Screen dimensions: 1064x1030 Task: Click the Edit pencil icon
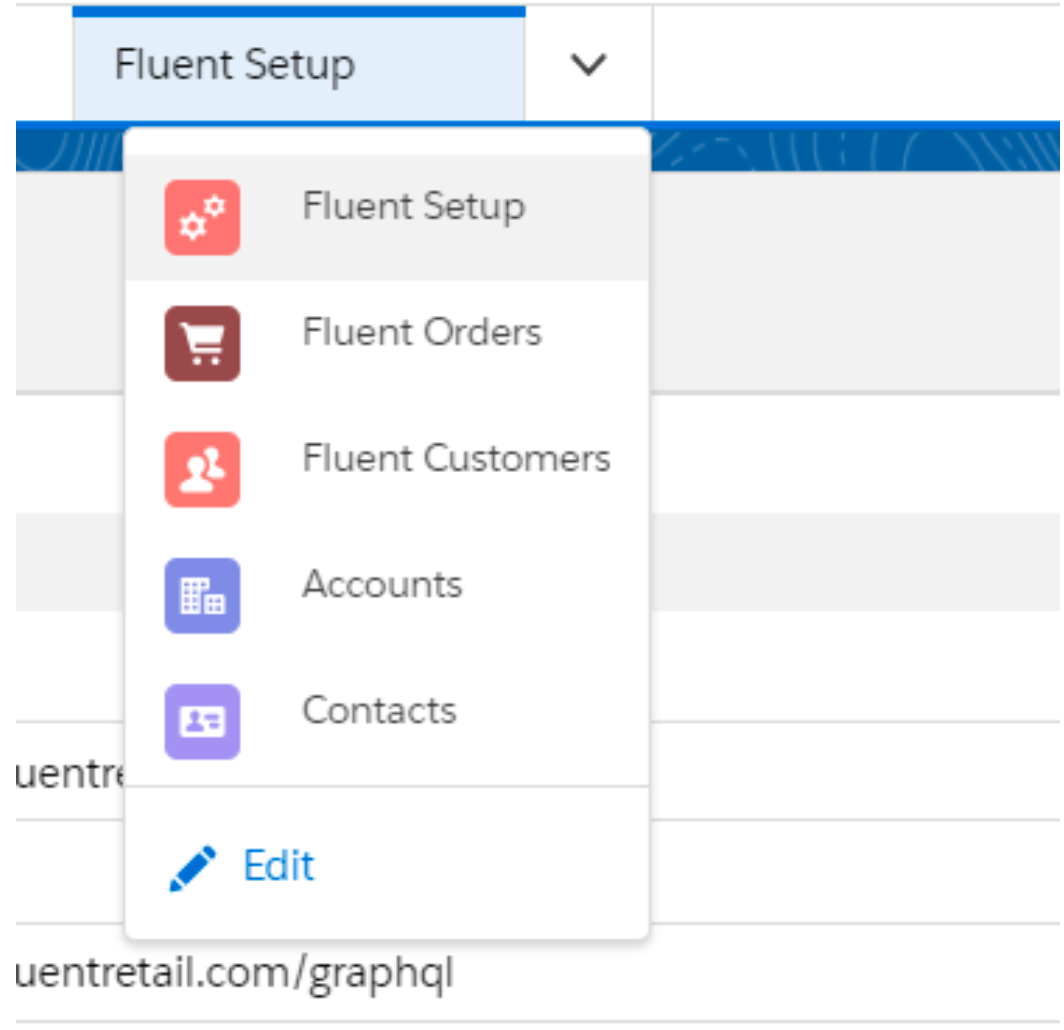coord(192,867)
